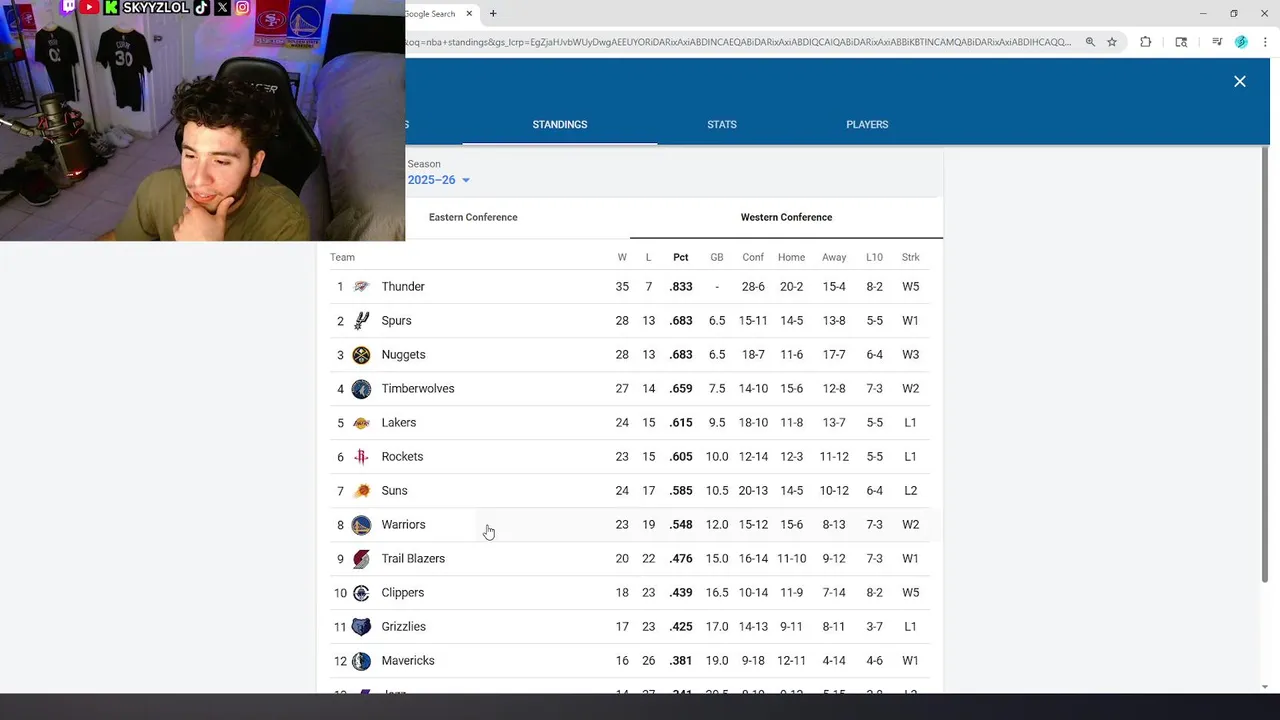The height and width of the screenshot is (720, 1280).
Task: Click the L10 column header
Action: 874,258
